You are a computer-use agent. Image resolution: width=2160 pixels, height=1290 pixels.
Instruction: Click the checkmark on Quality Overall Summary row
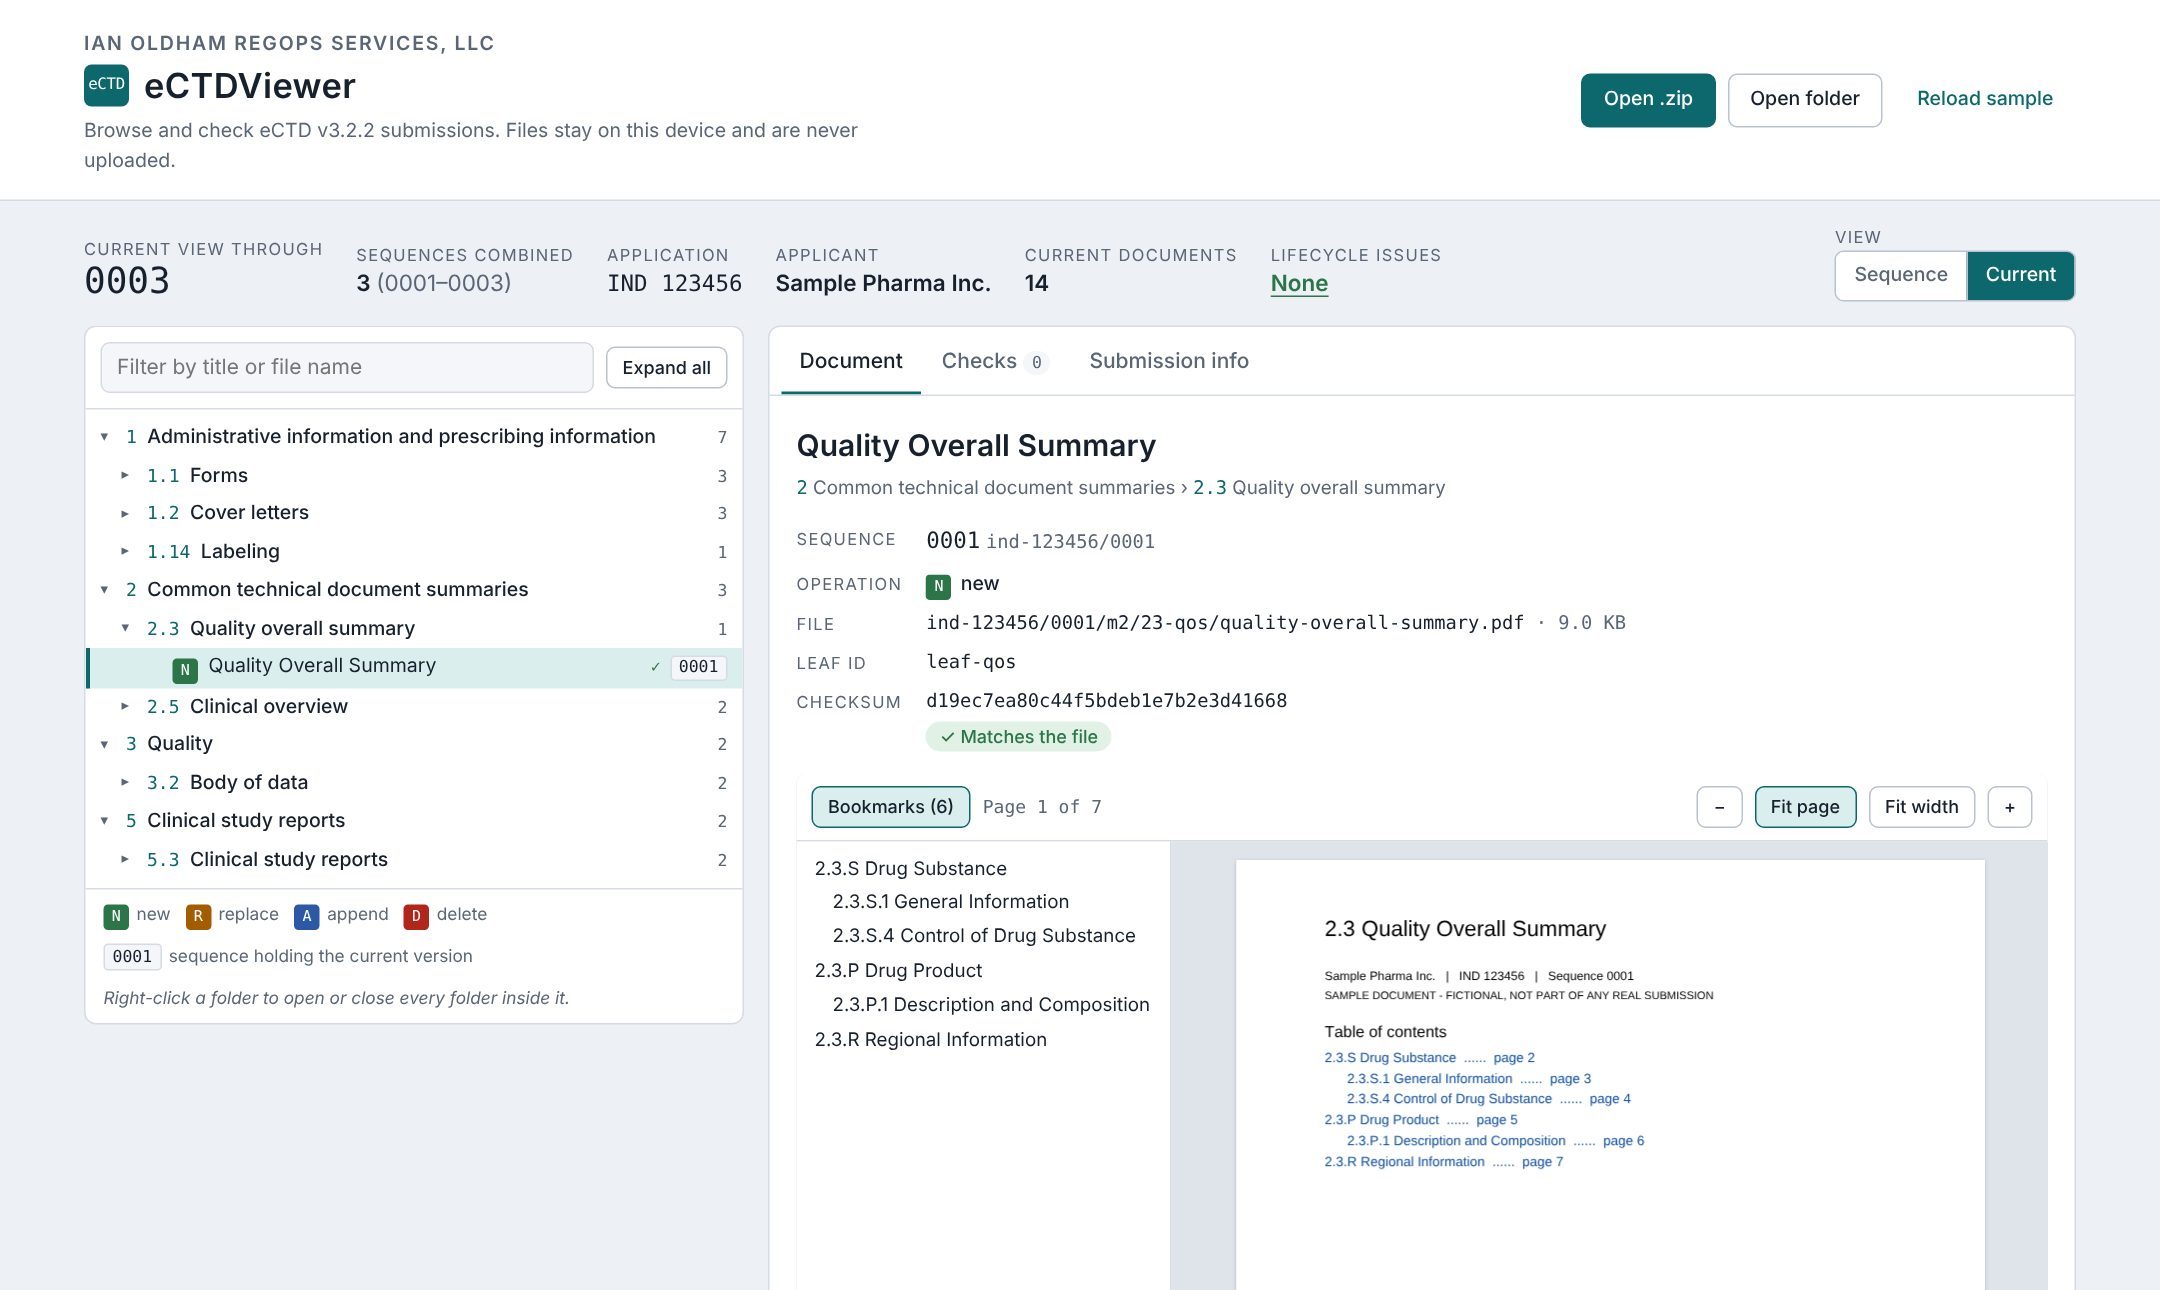click(x=655, y=667)
